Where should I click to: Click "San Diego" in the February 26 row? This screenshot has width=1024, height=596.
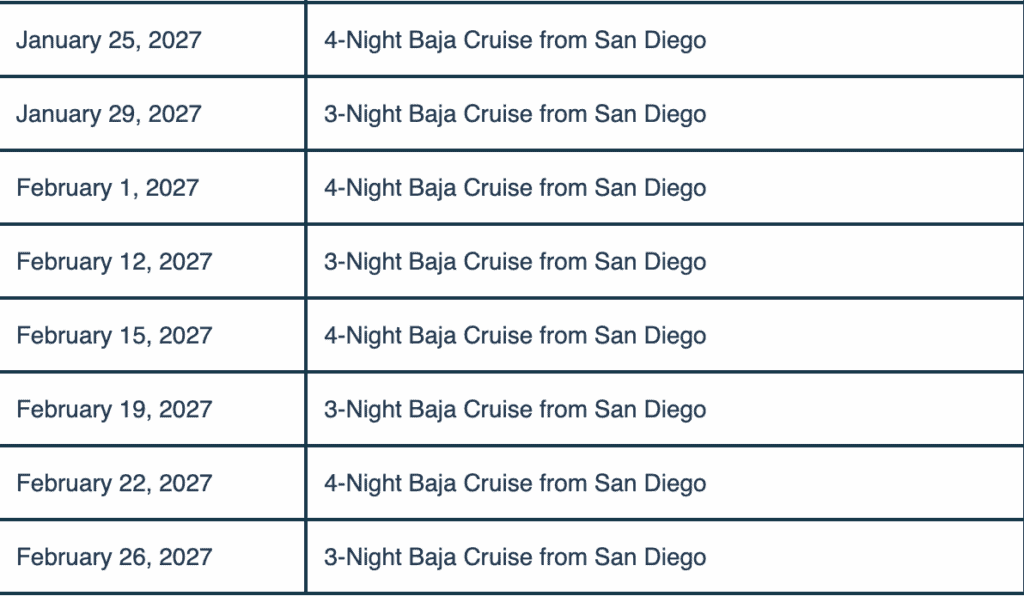[650, 557]
